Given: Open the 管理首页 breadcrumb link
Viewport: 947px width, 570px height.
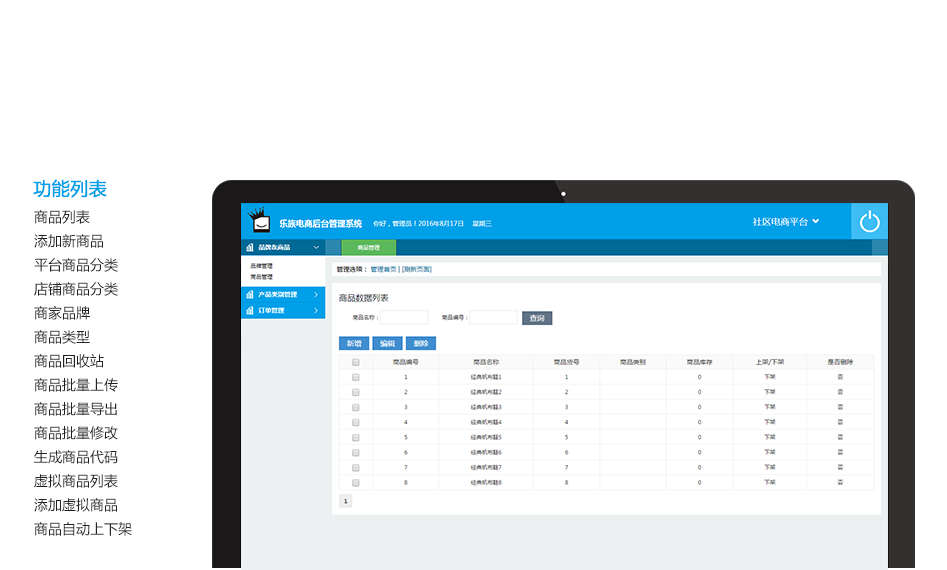Looking at the screenshot, I should pos(384,269).
